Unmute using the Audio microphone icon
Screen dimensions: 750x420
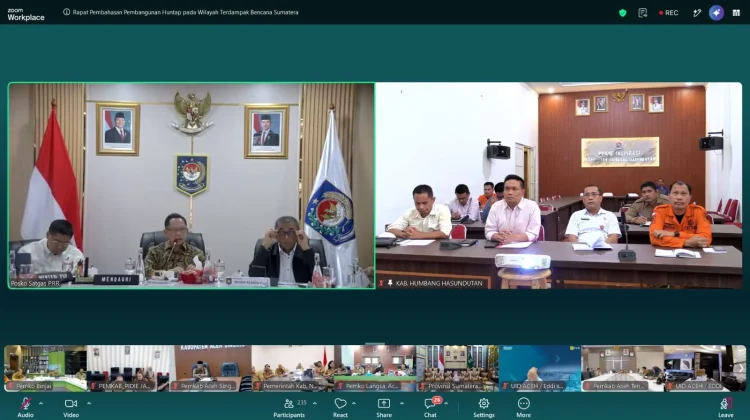(25, 403)
